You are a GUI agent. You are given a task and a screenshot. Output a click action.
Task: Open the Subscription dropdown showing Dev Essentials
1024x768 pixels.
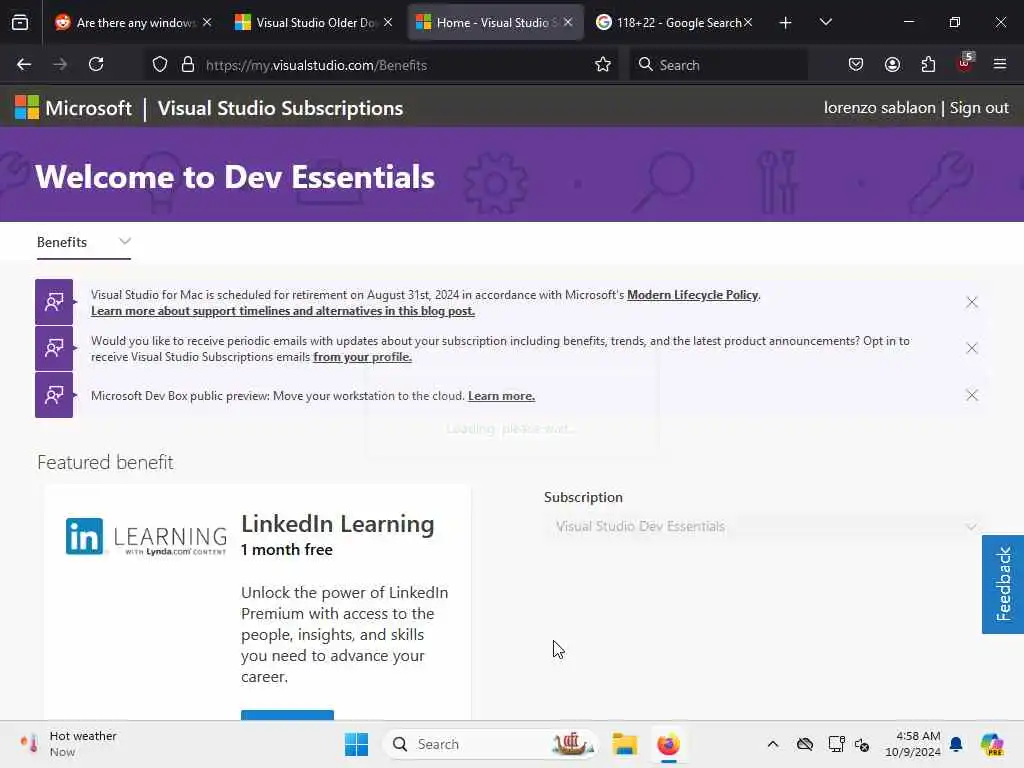(x=765, y=526)
